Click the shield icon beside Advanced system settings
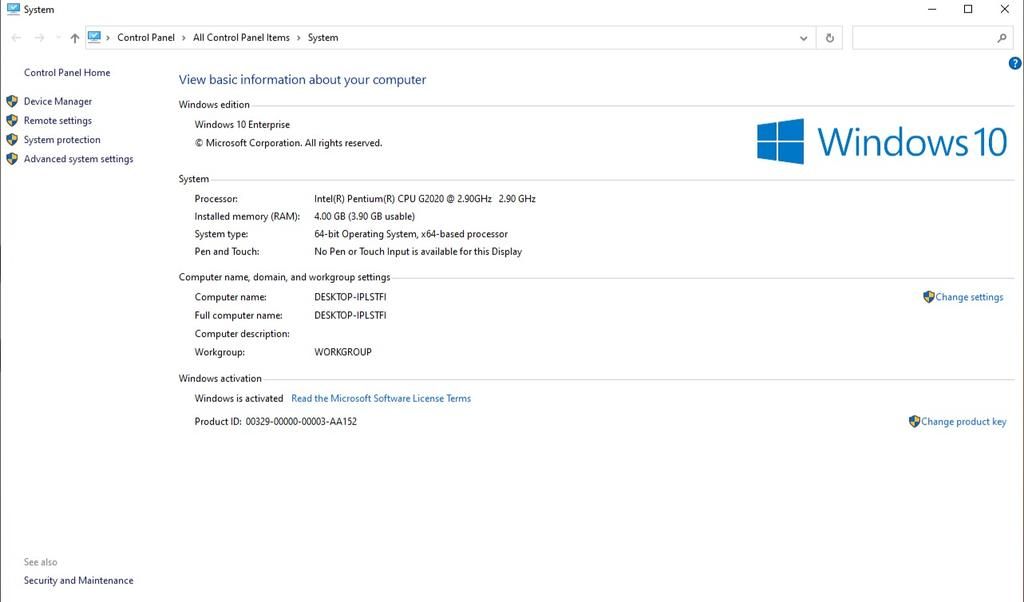The width and height of the screenshot is (1024, 602). [12, 159]
